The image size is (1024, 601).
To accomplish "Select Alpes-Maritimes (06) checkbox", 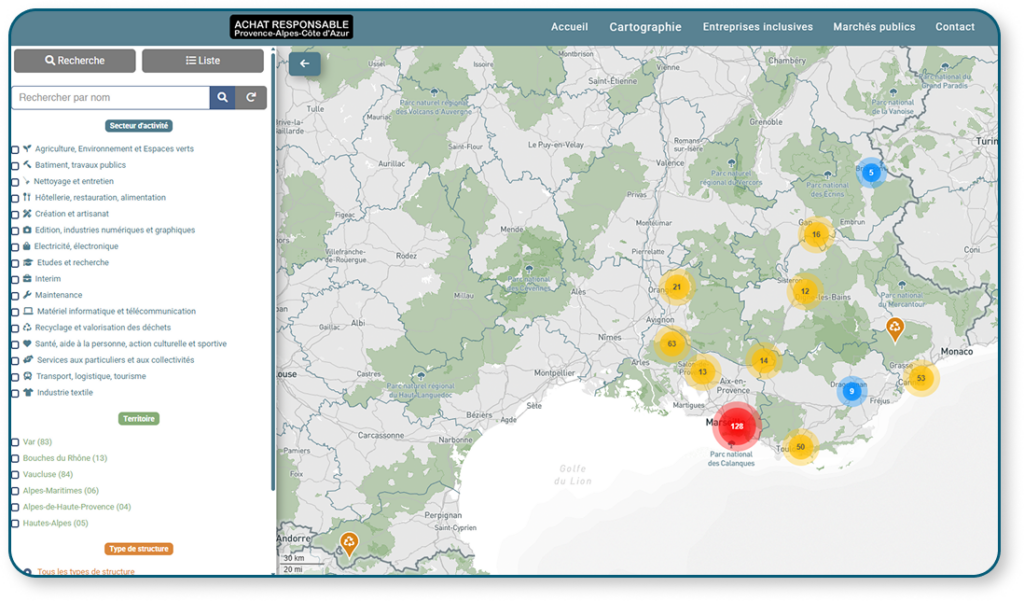I will (x=15, y=491).
